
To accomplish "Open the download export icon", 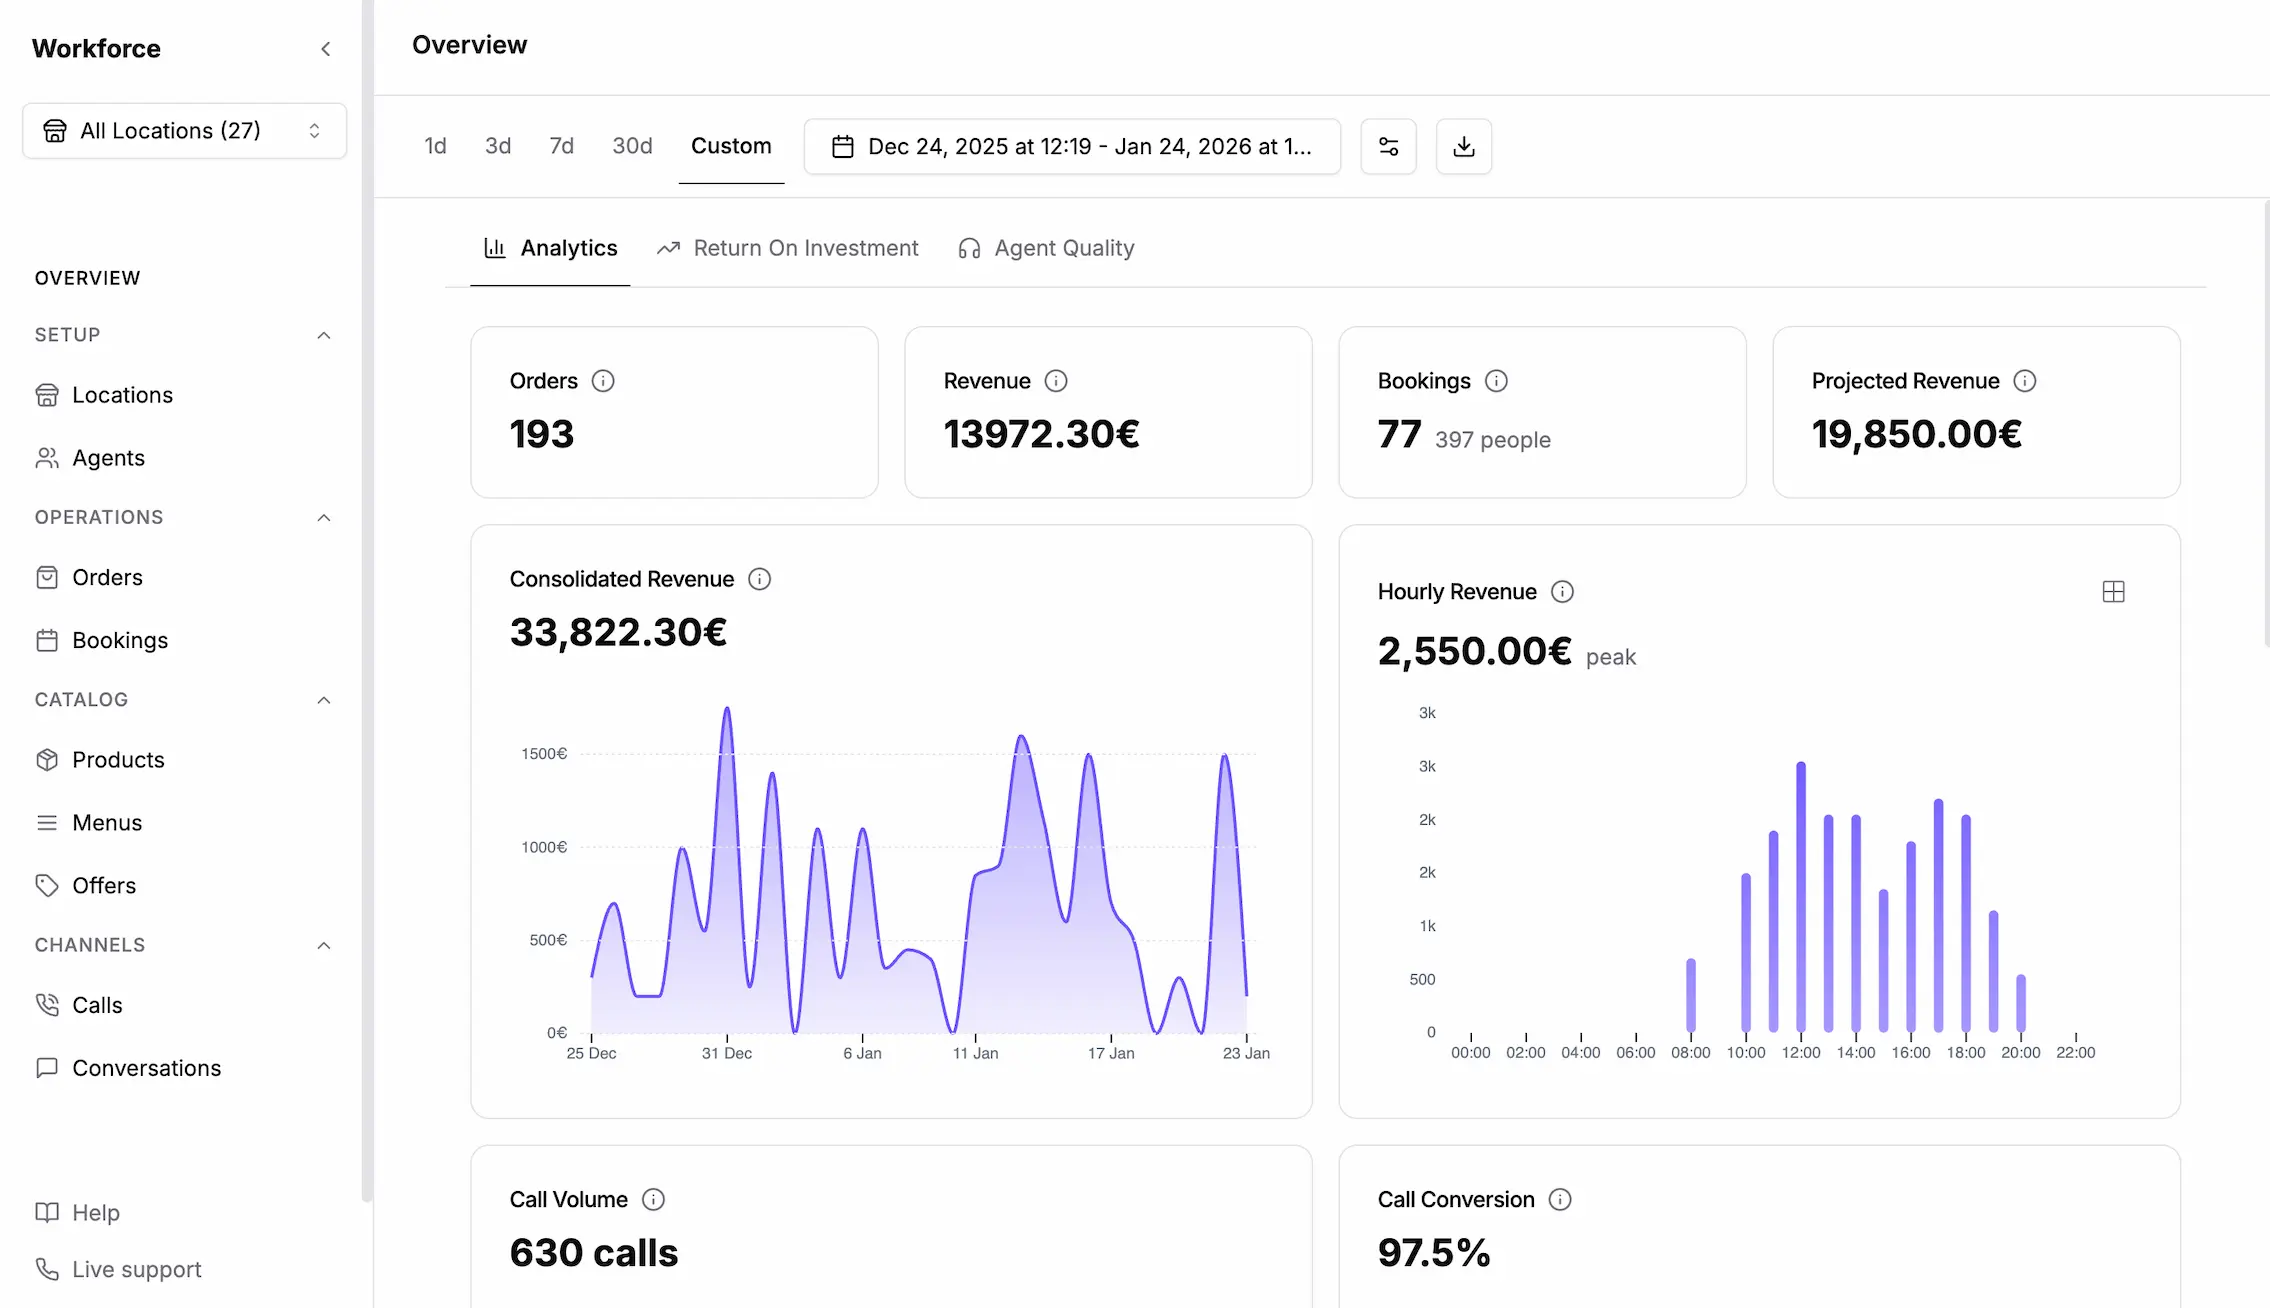I will click(1463, 146).
